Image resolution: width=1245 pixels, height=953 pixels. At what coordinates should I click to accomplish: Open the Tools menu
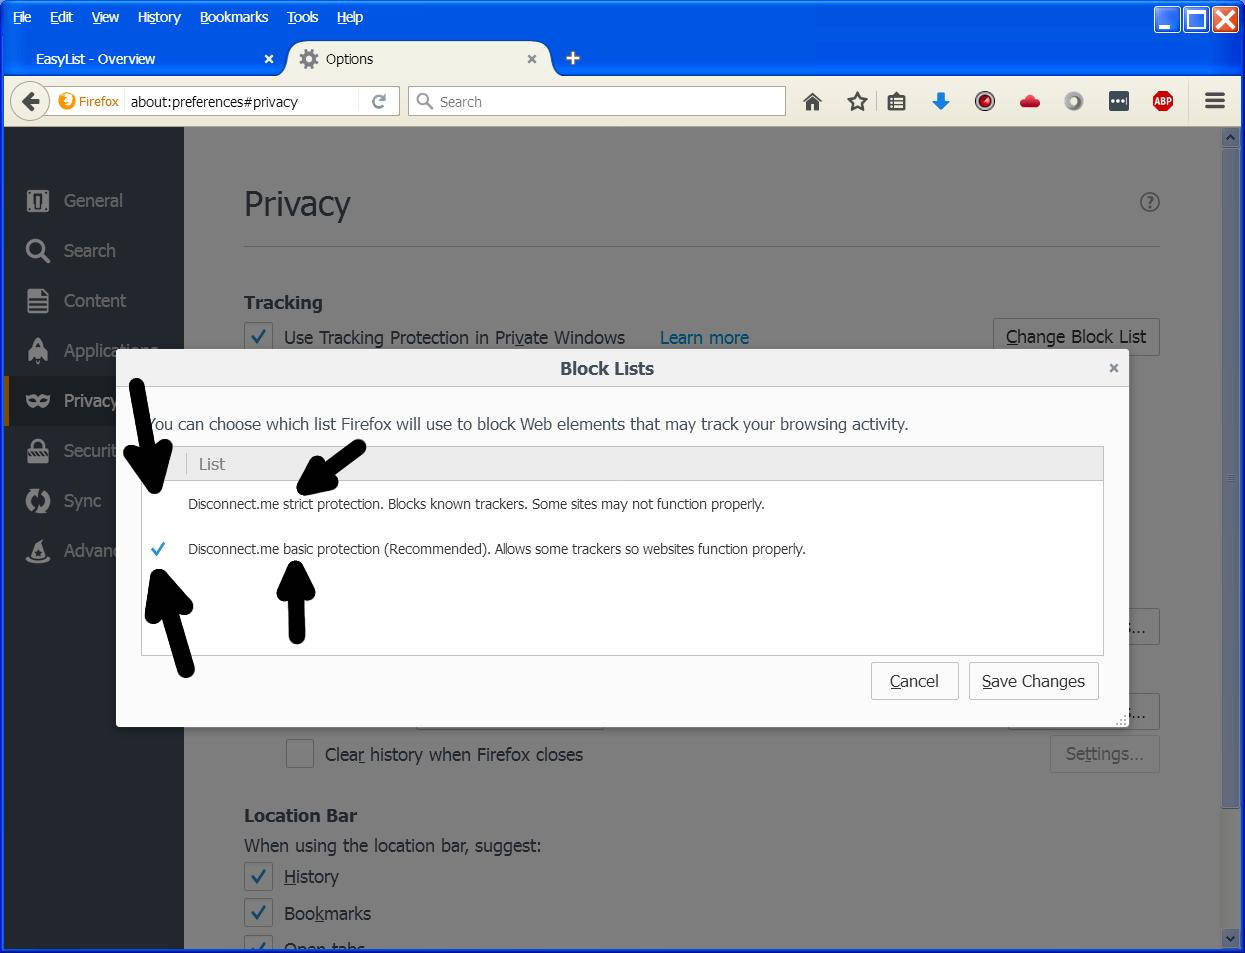tap(302, 17)
